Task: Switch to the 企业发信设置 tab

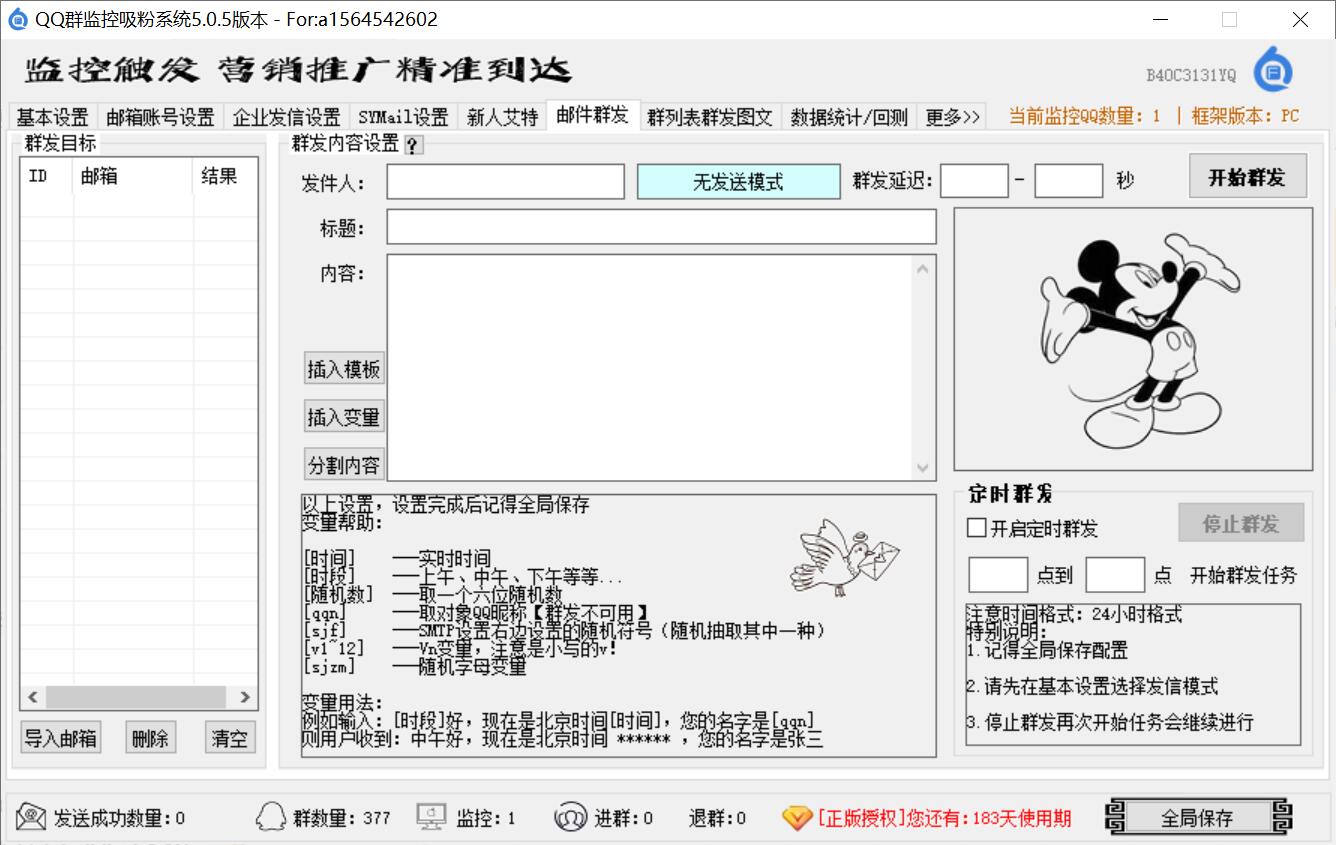Action: pyautogui.click(x=286, y=117)
